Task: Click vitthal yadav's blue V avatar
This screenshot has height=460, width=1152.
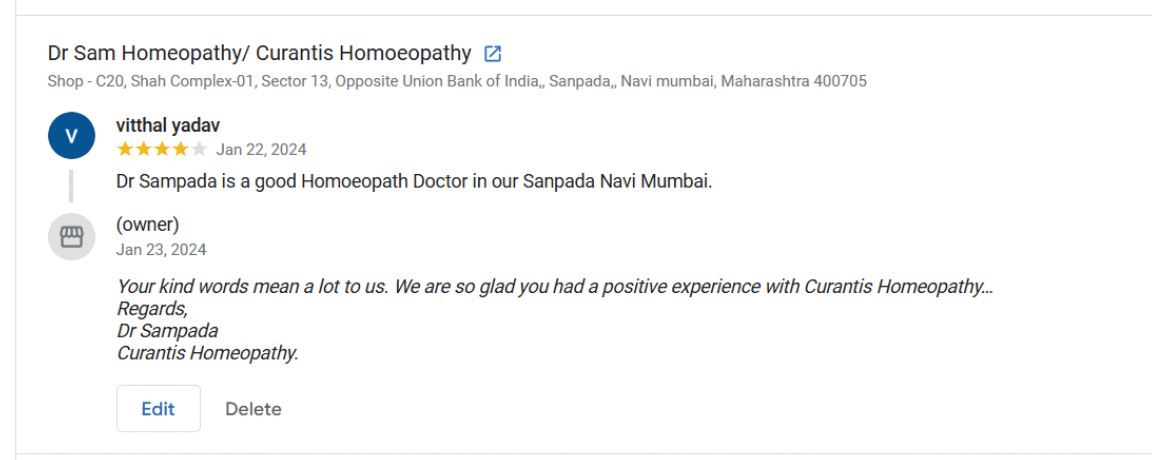Action: click(71, 136)
